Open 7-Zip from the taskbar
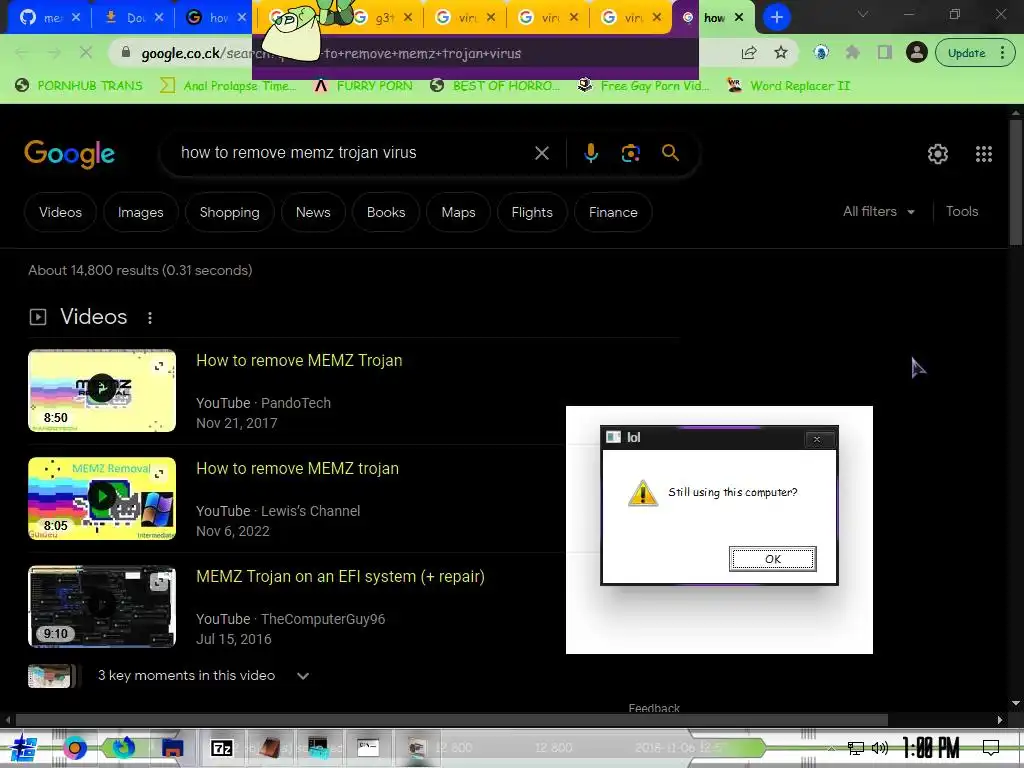The width and height of the screenshot is (1024, 768). click(x=222, y=748)
